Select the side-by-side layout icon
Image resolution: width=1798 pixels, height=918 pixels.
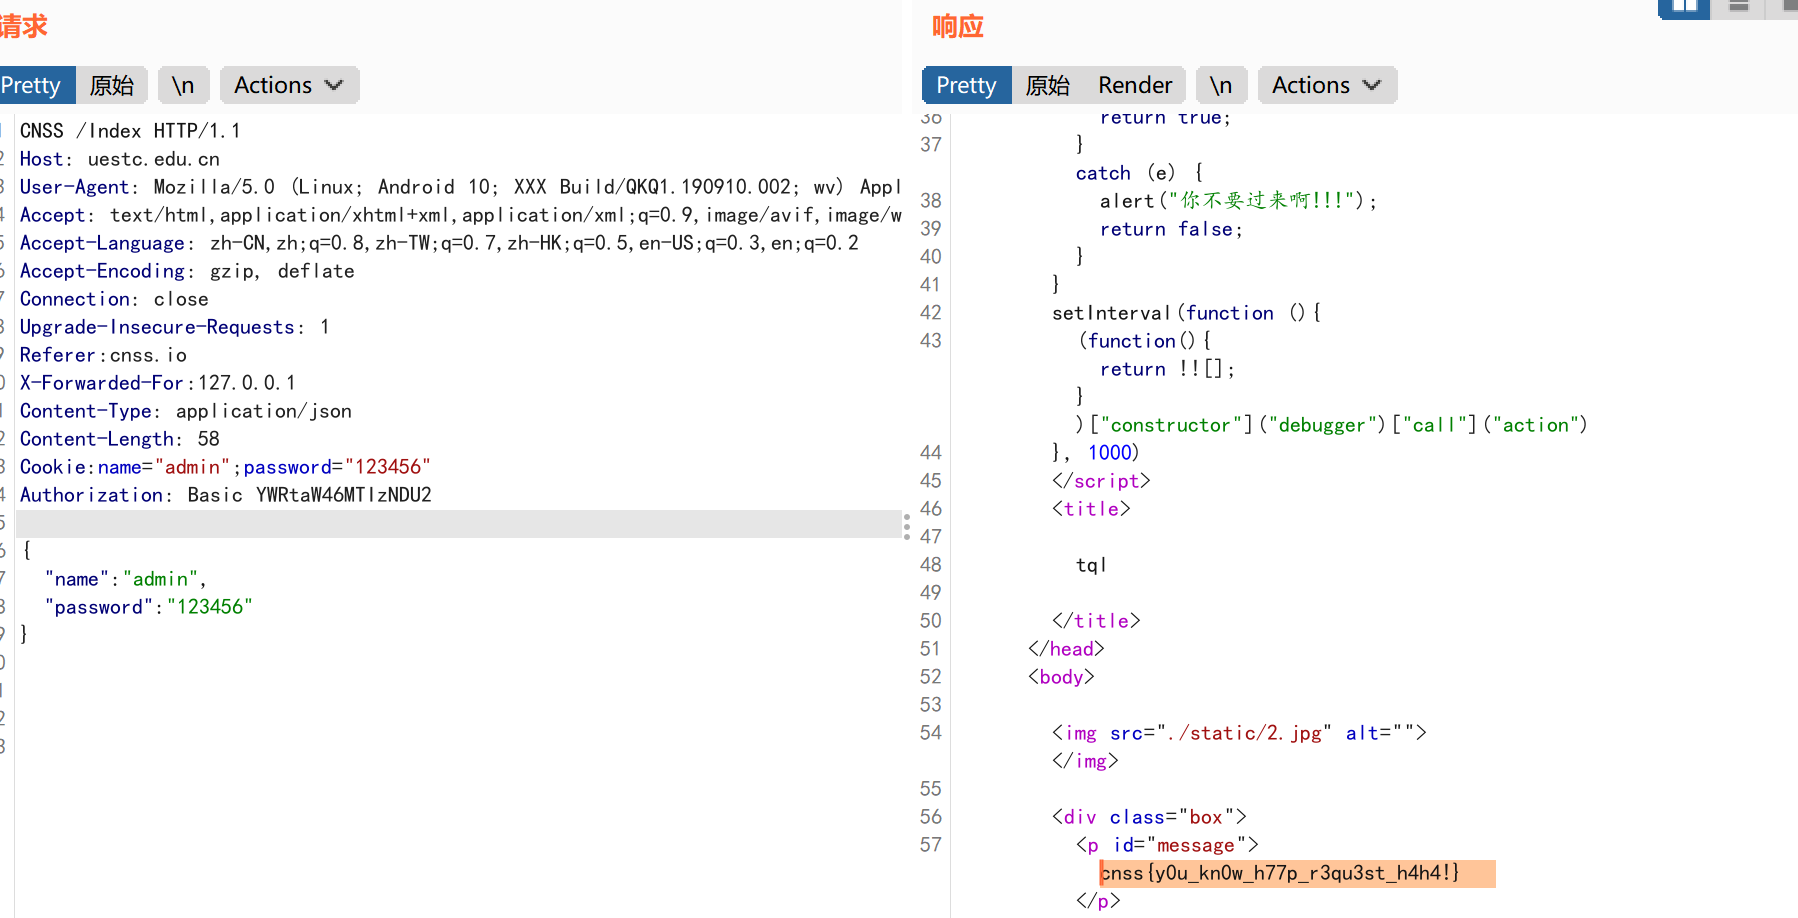1685,6
